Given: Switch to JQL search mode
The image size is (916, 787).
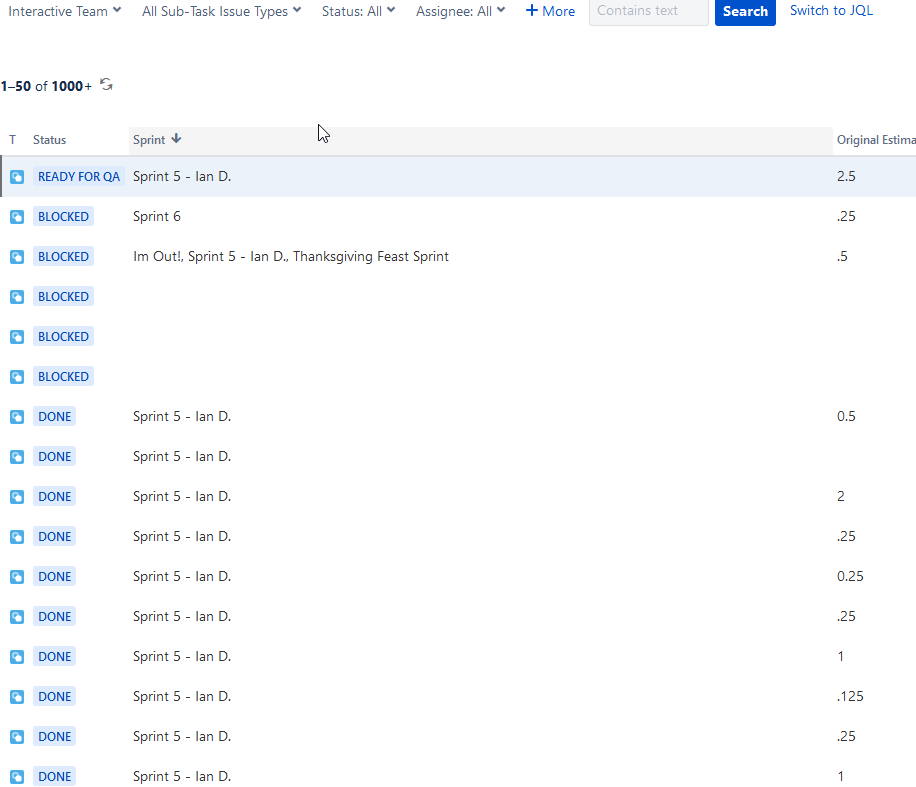Looking at the screenshot, I should 831,11.
